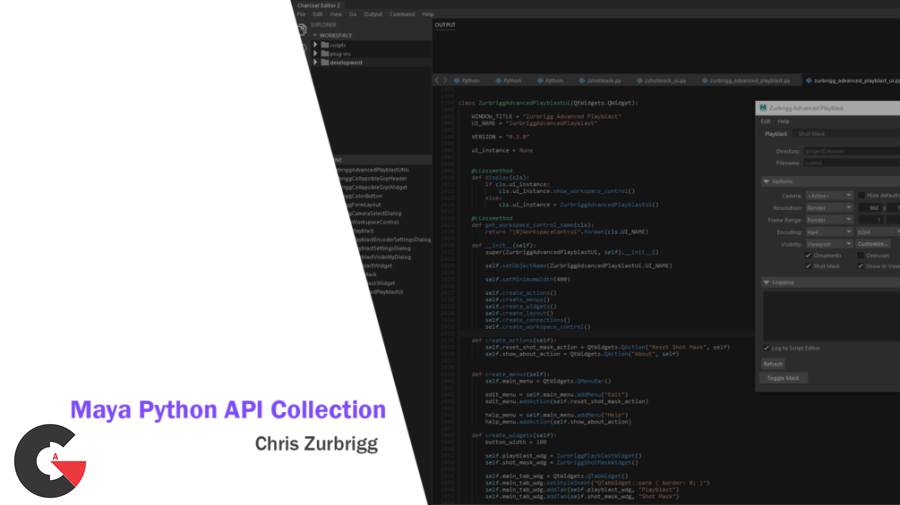Open the editor's Help menu
900x505 pixels.
pos(428,14)
